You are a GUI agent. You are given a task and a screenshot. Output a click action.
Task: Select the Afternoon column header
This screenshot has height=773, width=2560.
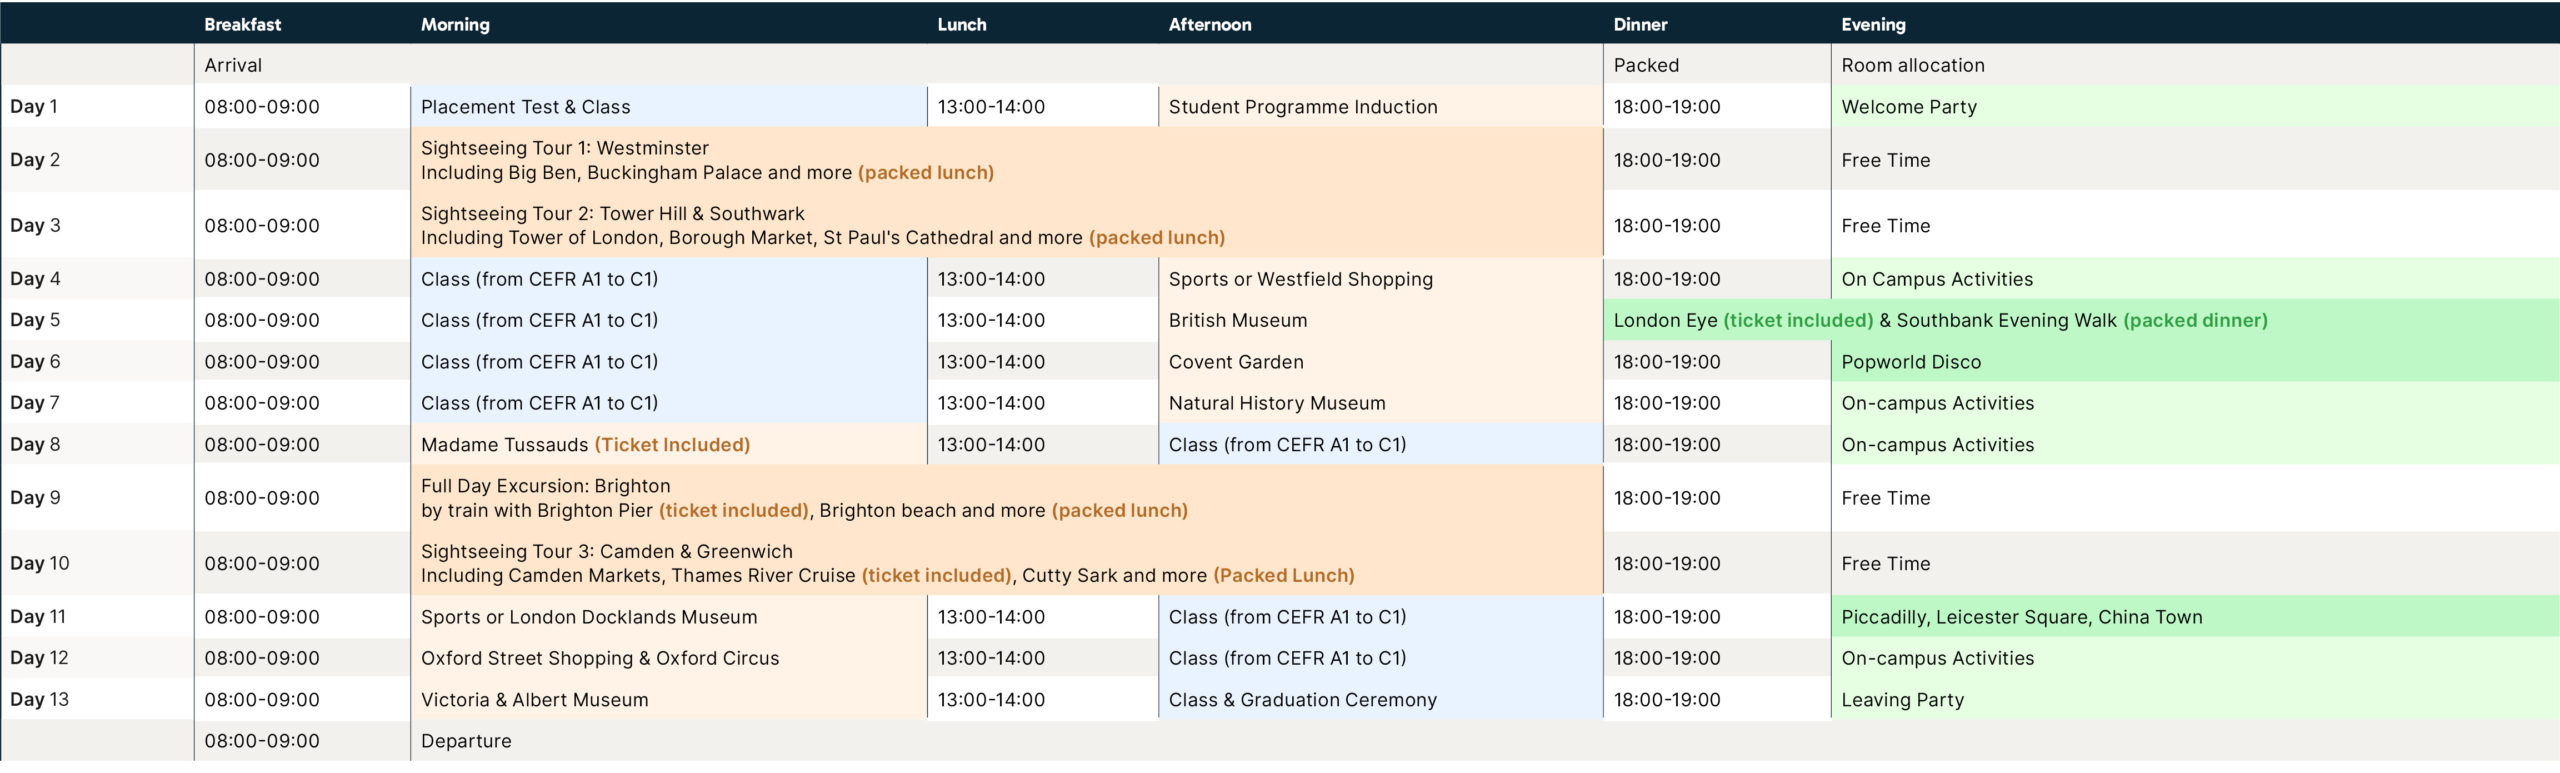coord(1209,25)
